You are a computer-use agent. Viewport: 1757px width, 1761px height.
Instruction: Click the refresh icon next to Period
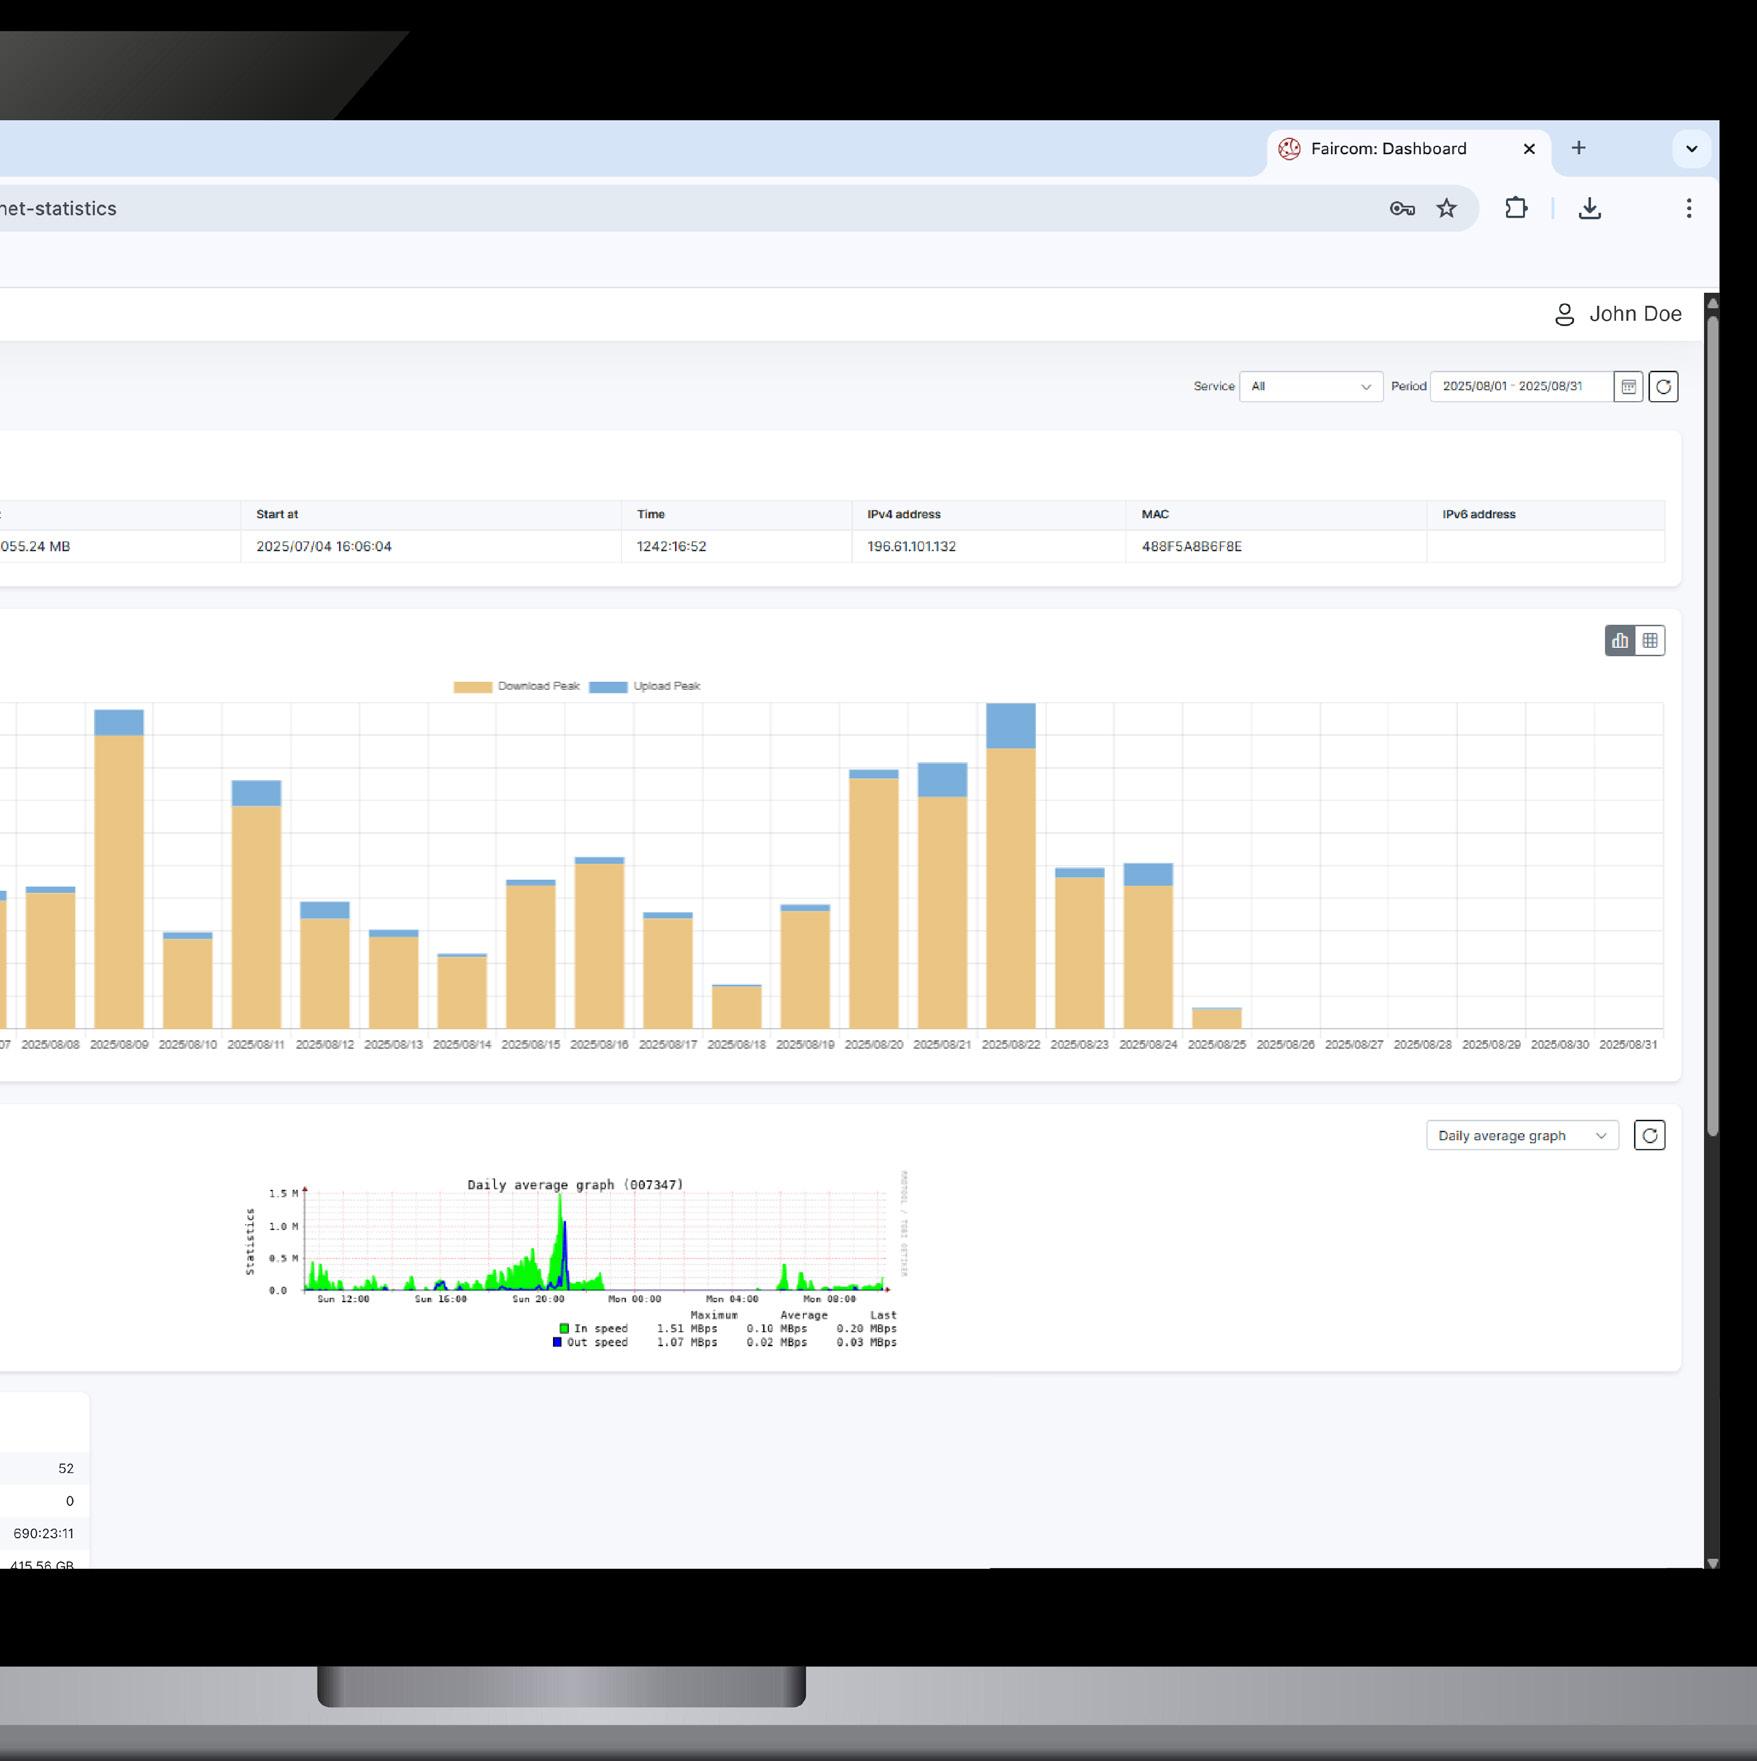click(x=1663, y=386)
